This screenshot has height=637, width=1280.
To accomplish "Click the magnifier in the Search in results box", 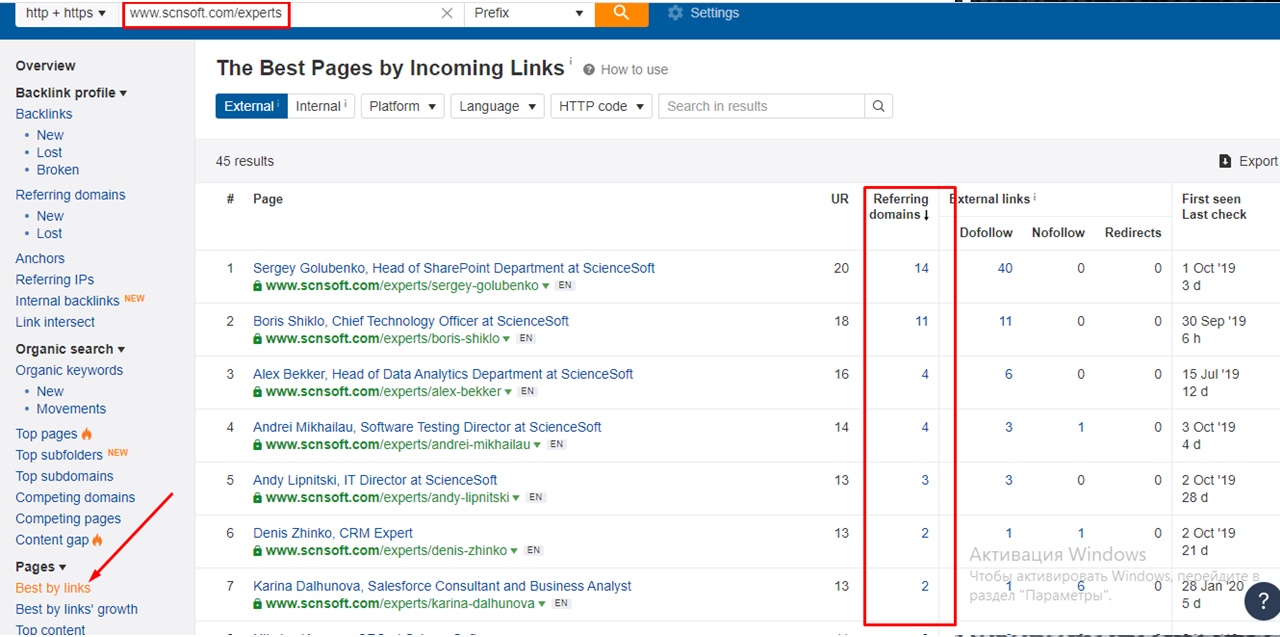I will tap(877, 105).
